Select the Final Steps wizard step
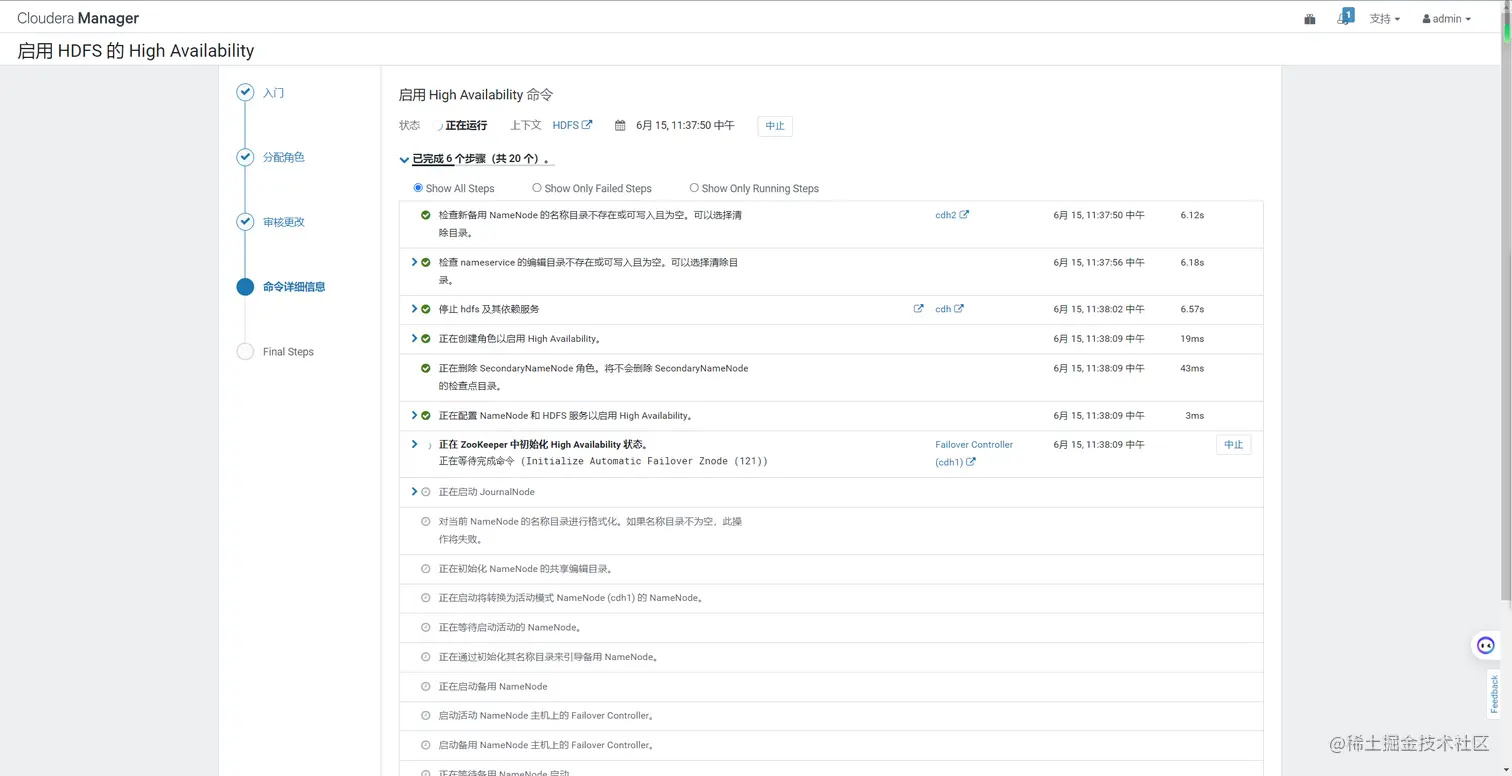This screenshot has width=1512, height=776. click(x=288, y=352)
